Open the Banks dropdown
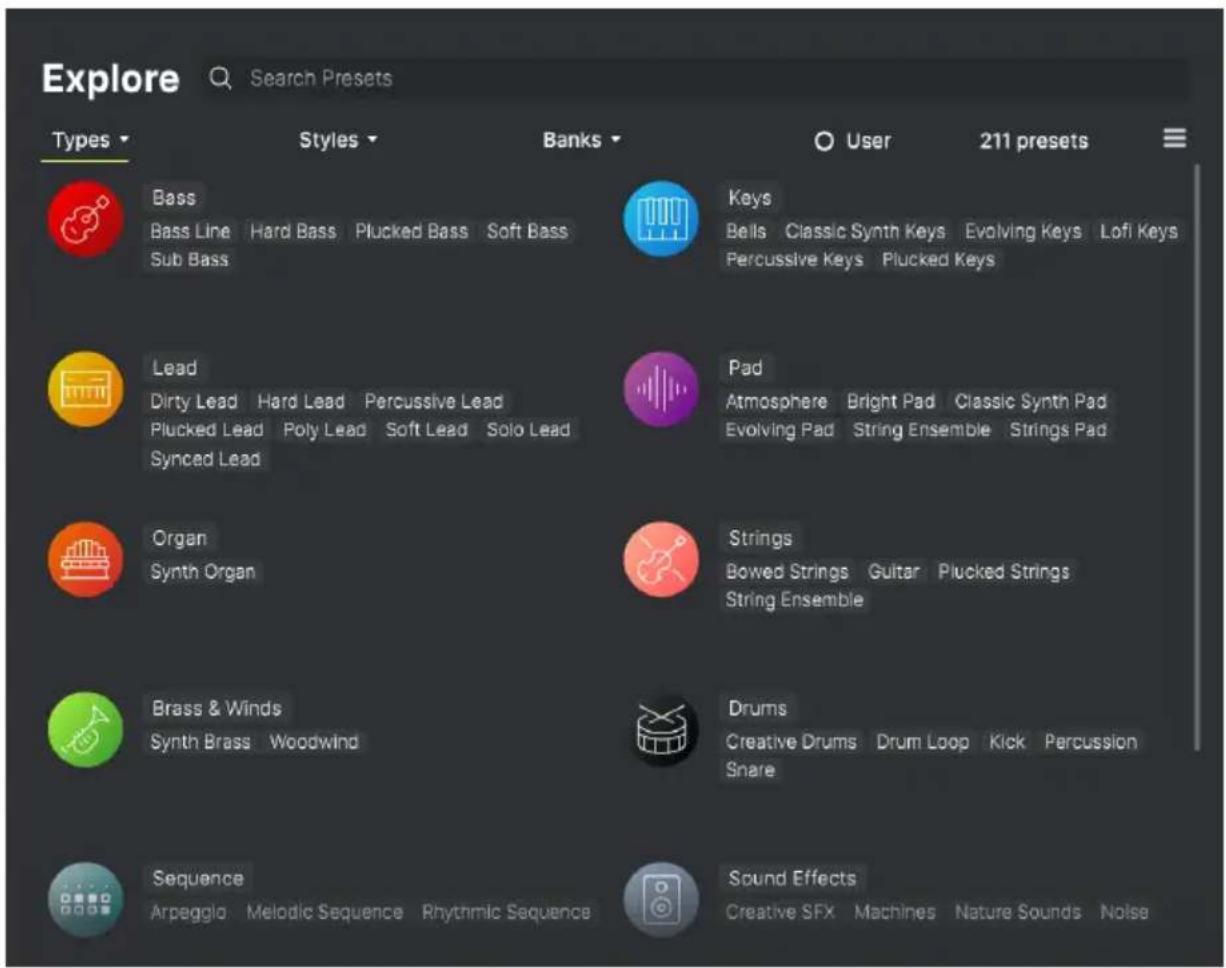This screenshot has height=968, width=1226. [x=582, y=141]
